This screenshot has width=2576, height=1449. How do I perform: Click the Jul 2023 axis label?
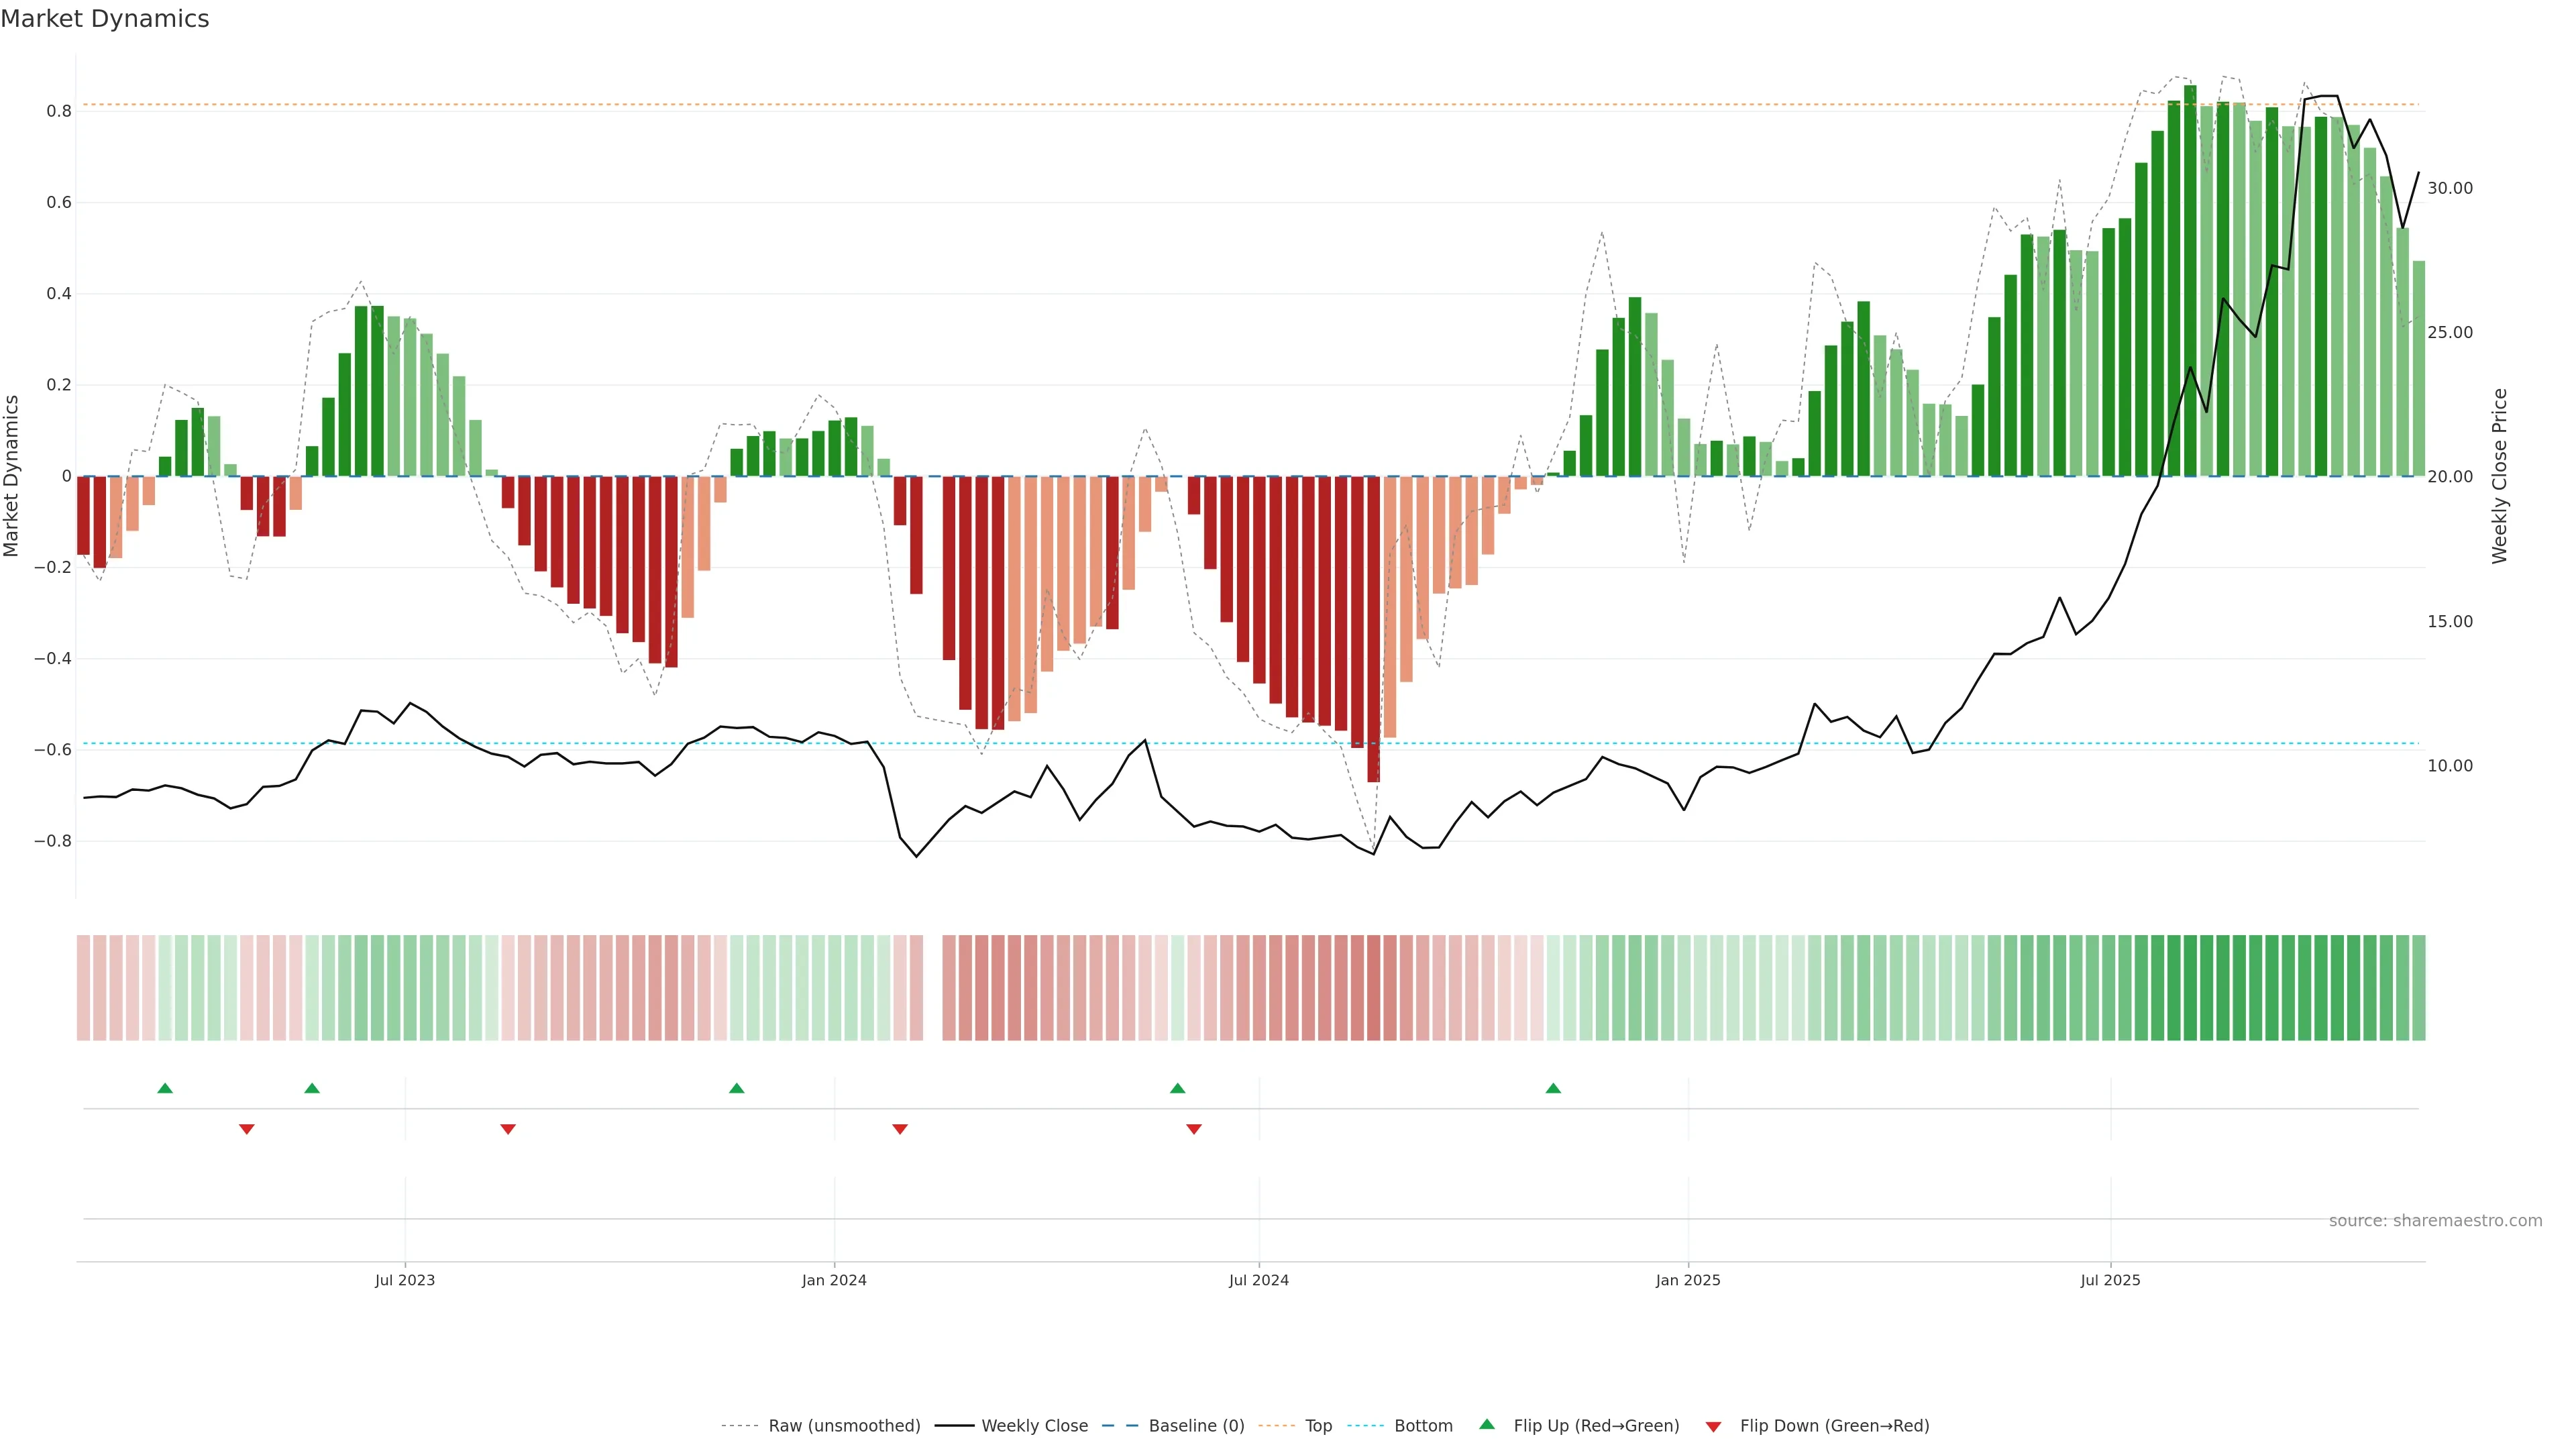click(x=405, y=1280)
